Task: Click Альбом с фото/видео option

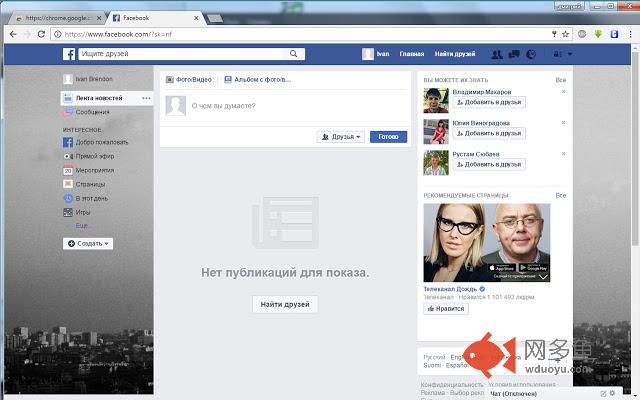Action: 258,80
